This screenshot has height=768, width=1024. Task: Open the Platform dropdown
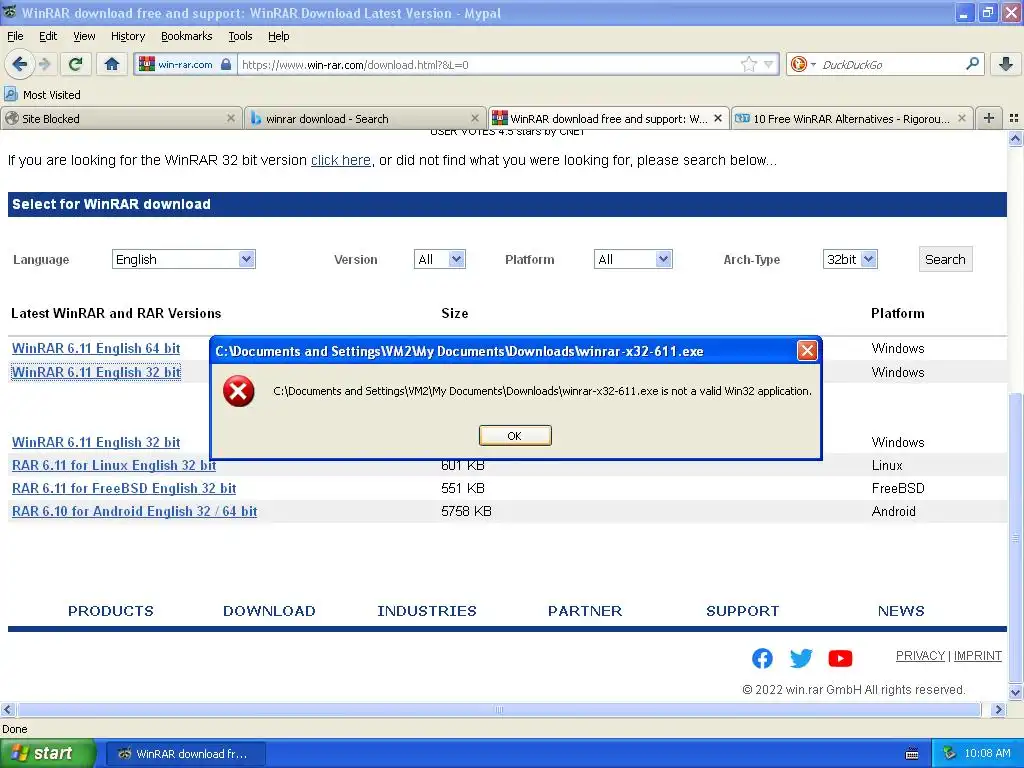pyautogui.click(x=633, y=259)
